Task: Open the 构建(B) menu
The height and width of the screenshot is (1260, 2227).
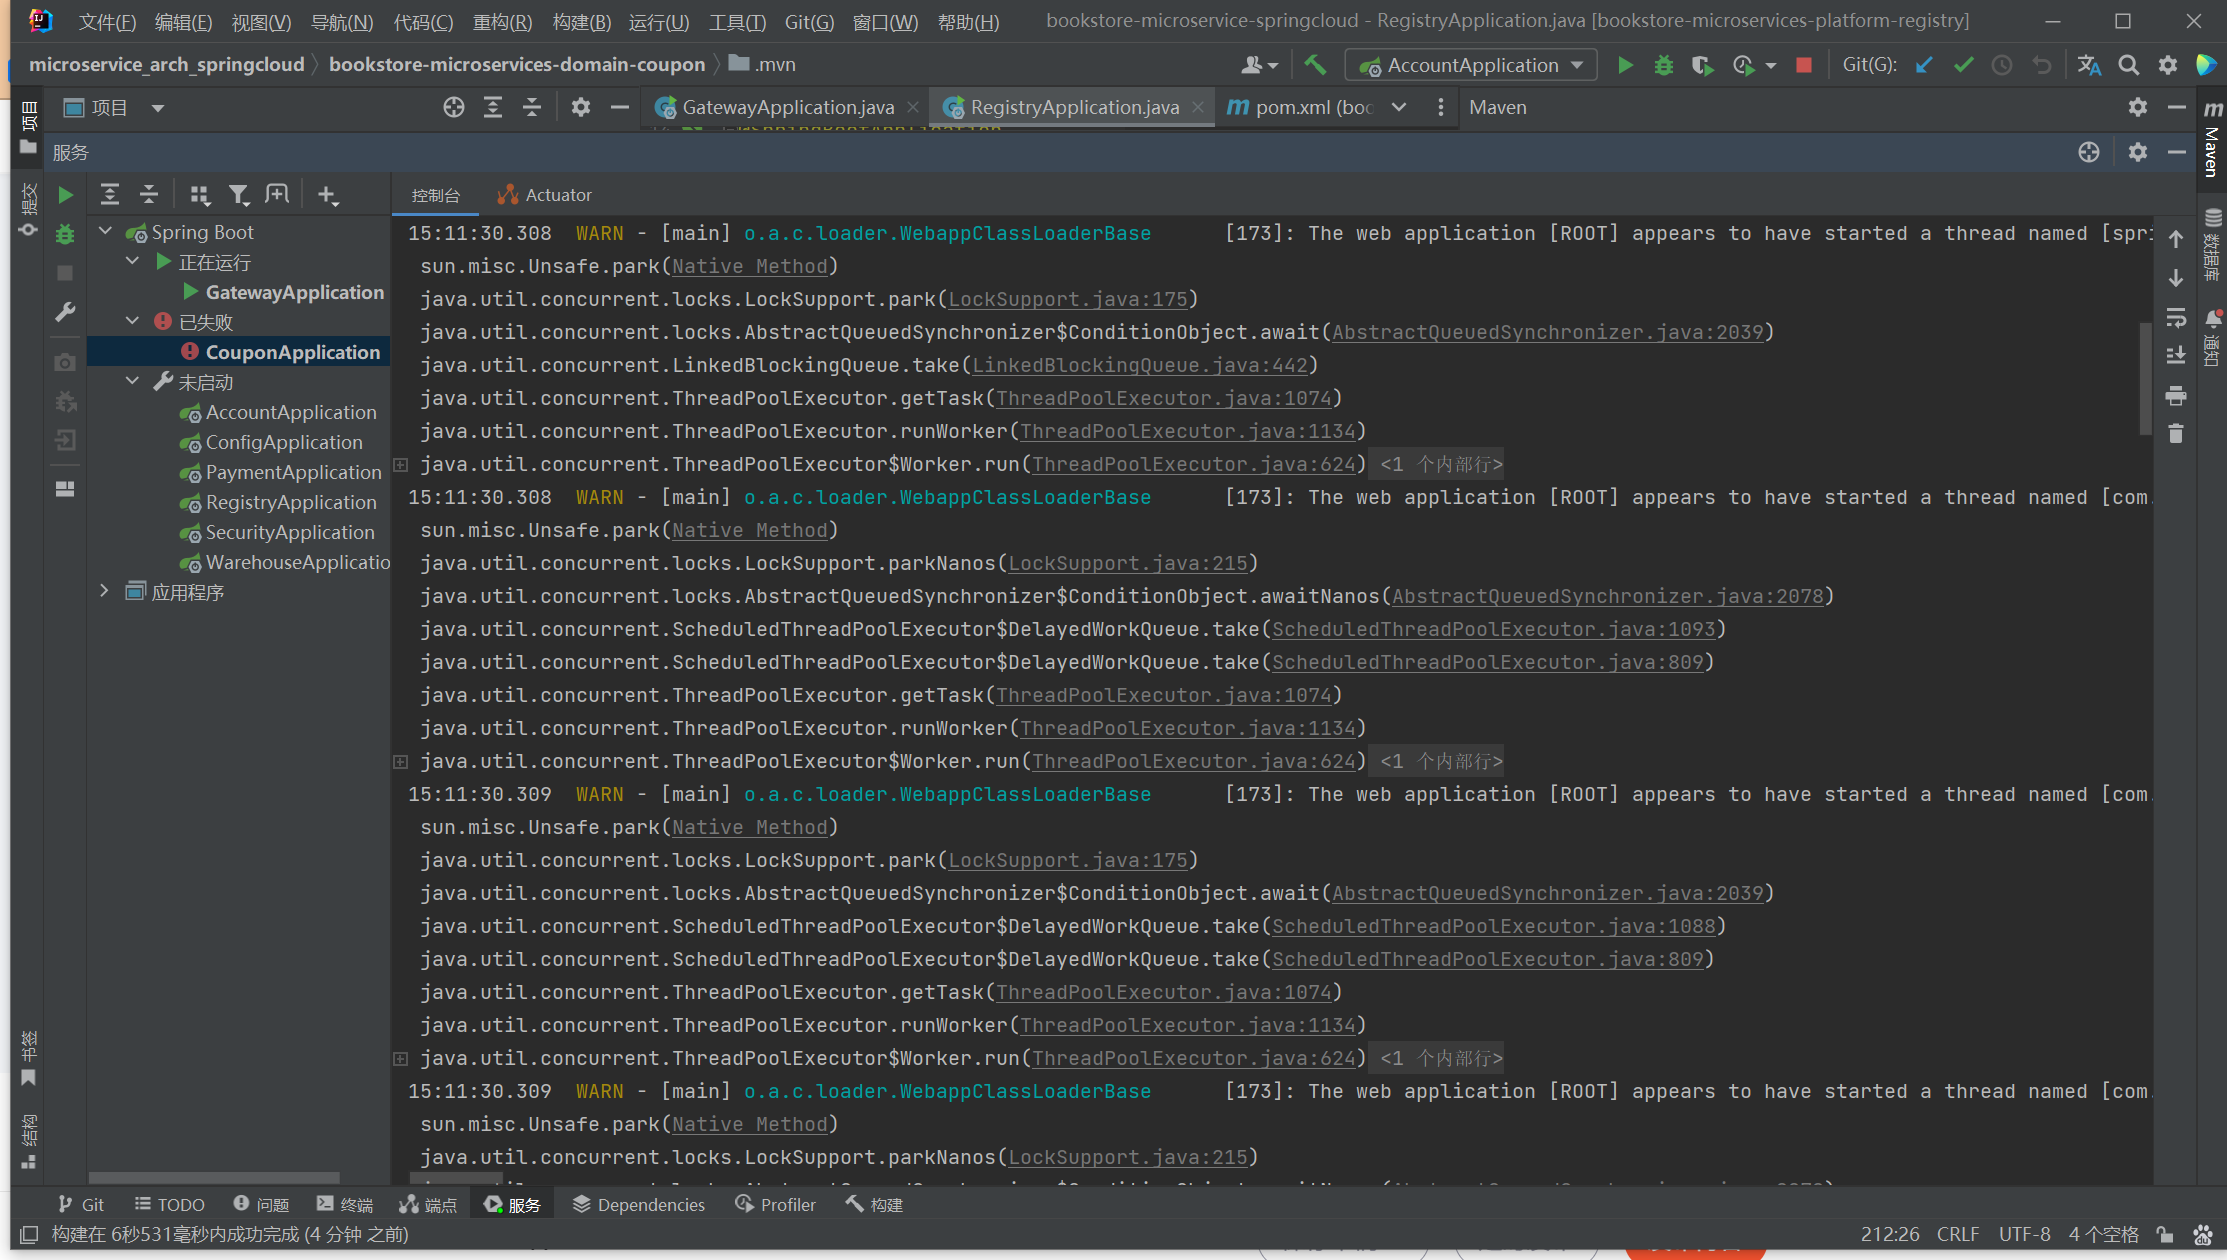Action: click(x=581, y=22)
